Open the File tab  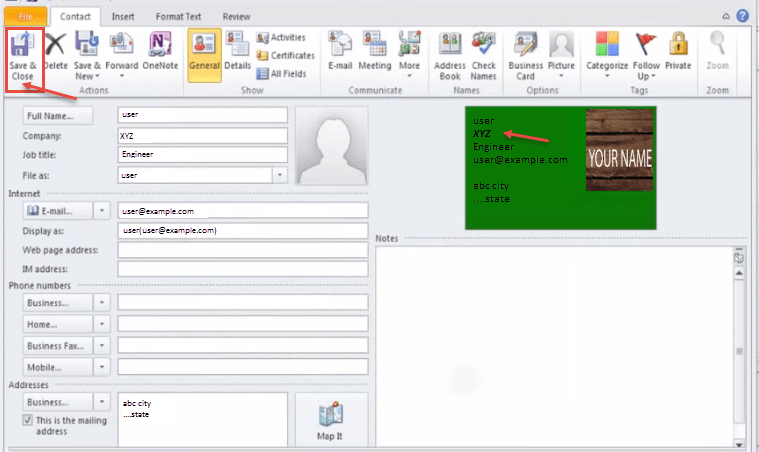click(25, 16)
